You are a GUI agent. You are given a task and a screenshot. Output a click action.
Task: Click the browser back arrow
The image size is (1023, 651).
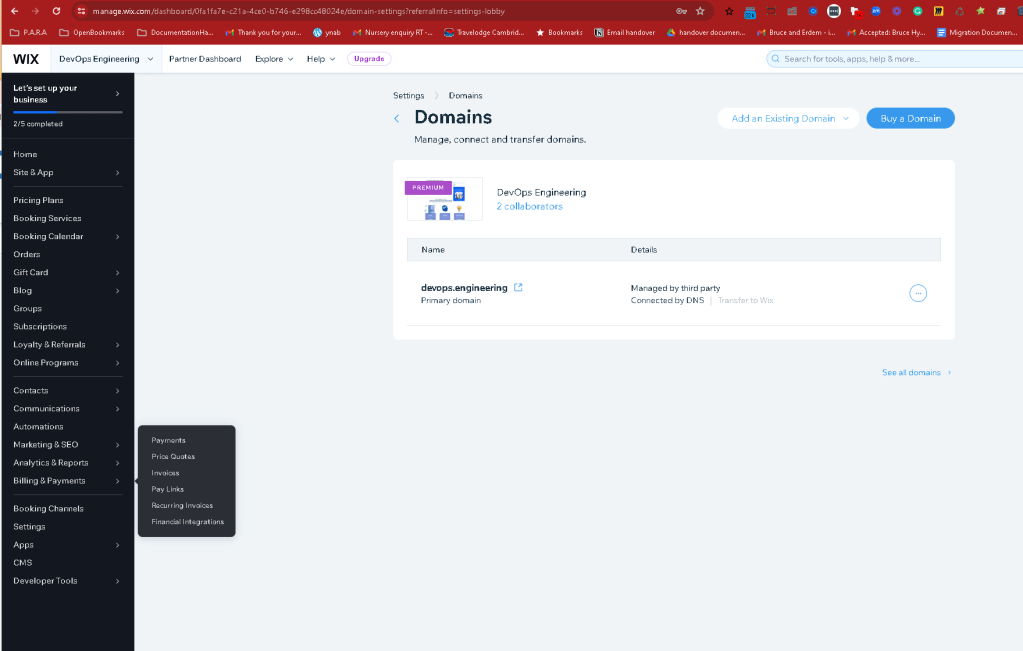[14, 11]
